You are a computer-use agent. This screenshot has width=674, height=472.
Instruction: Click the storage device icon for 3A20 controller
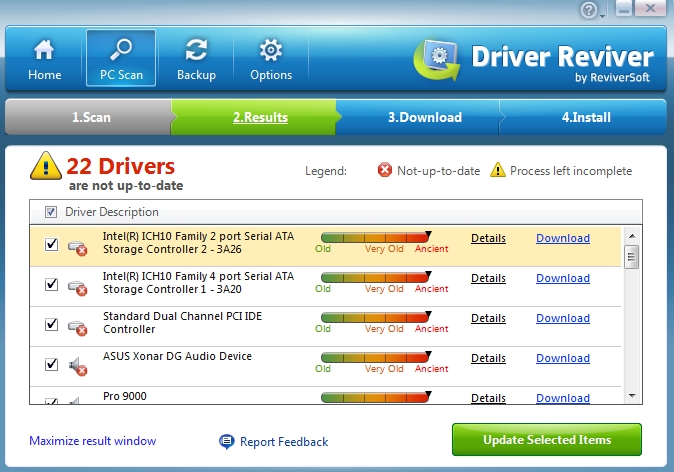coord(78,288)
